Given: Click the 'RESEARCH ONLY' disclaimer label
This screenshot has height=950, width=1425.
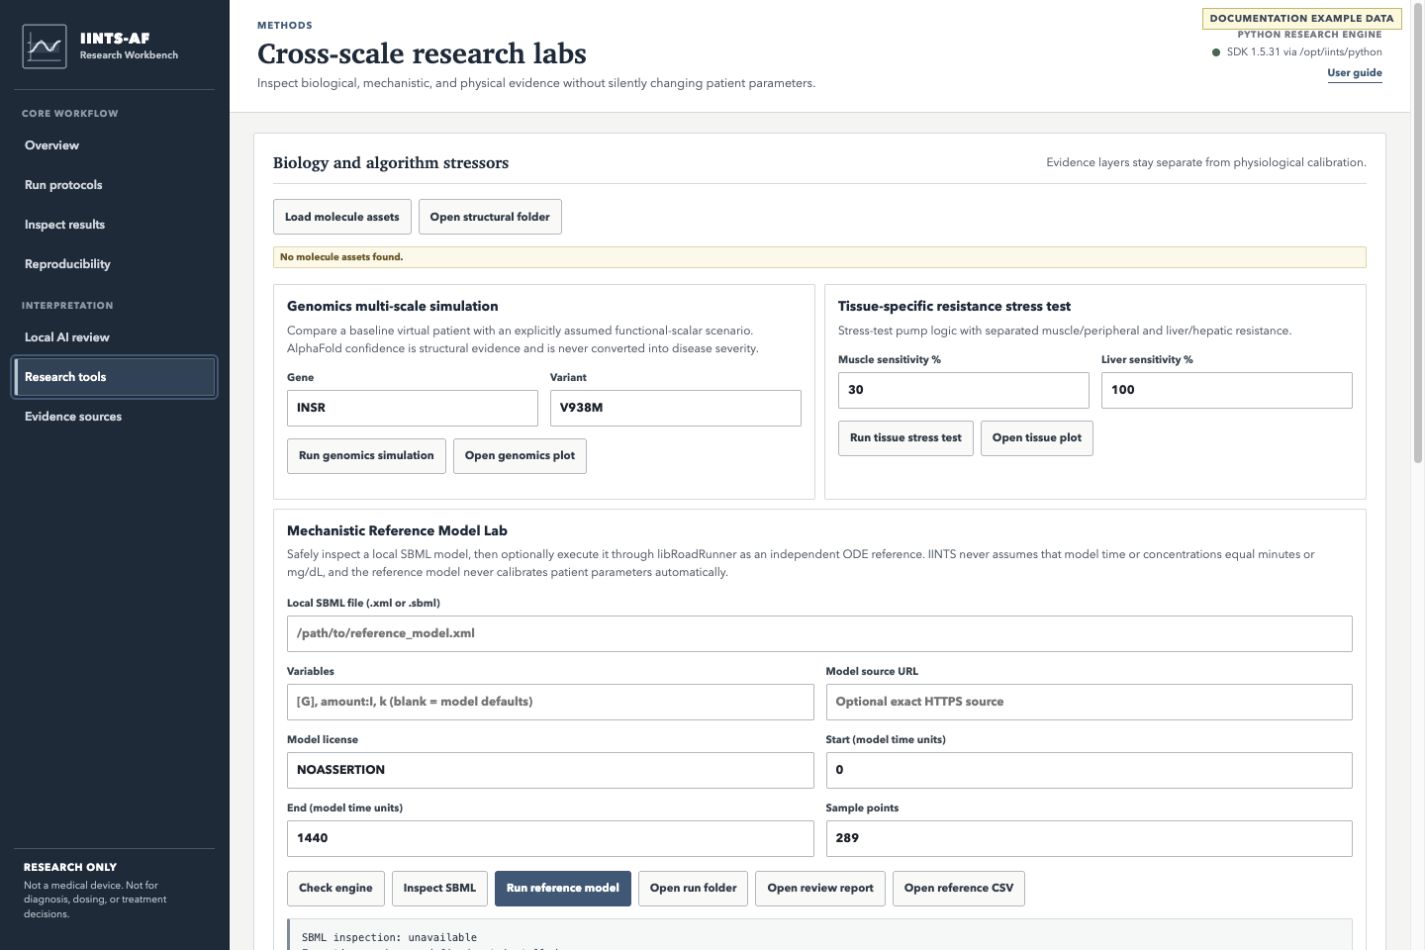Looking at the screenshot, I should (x=70, y=867).
